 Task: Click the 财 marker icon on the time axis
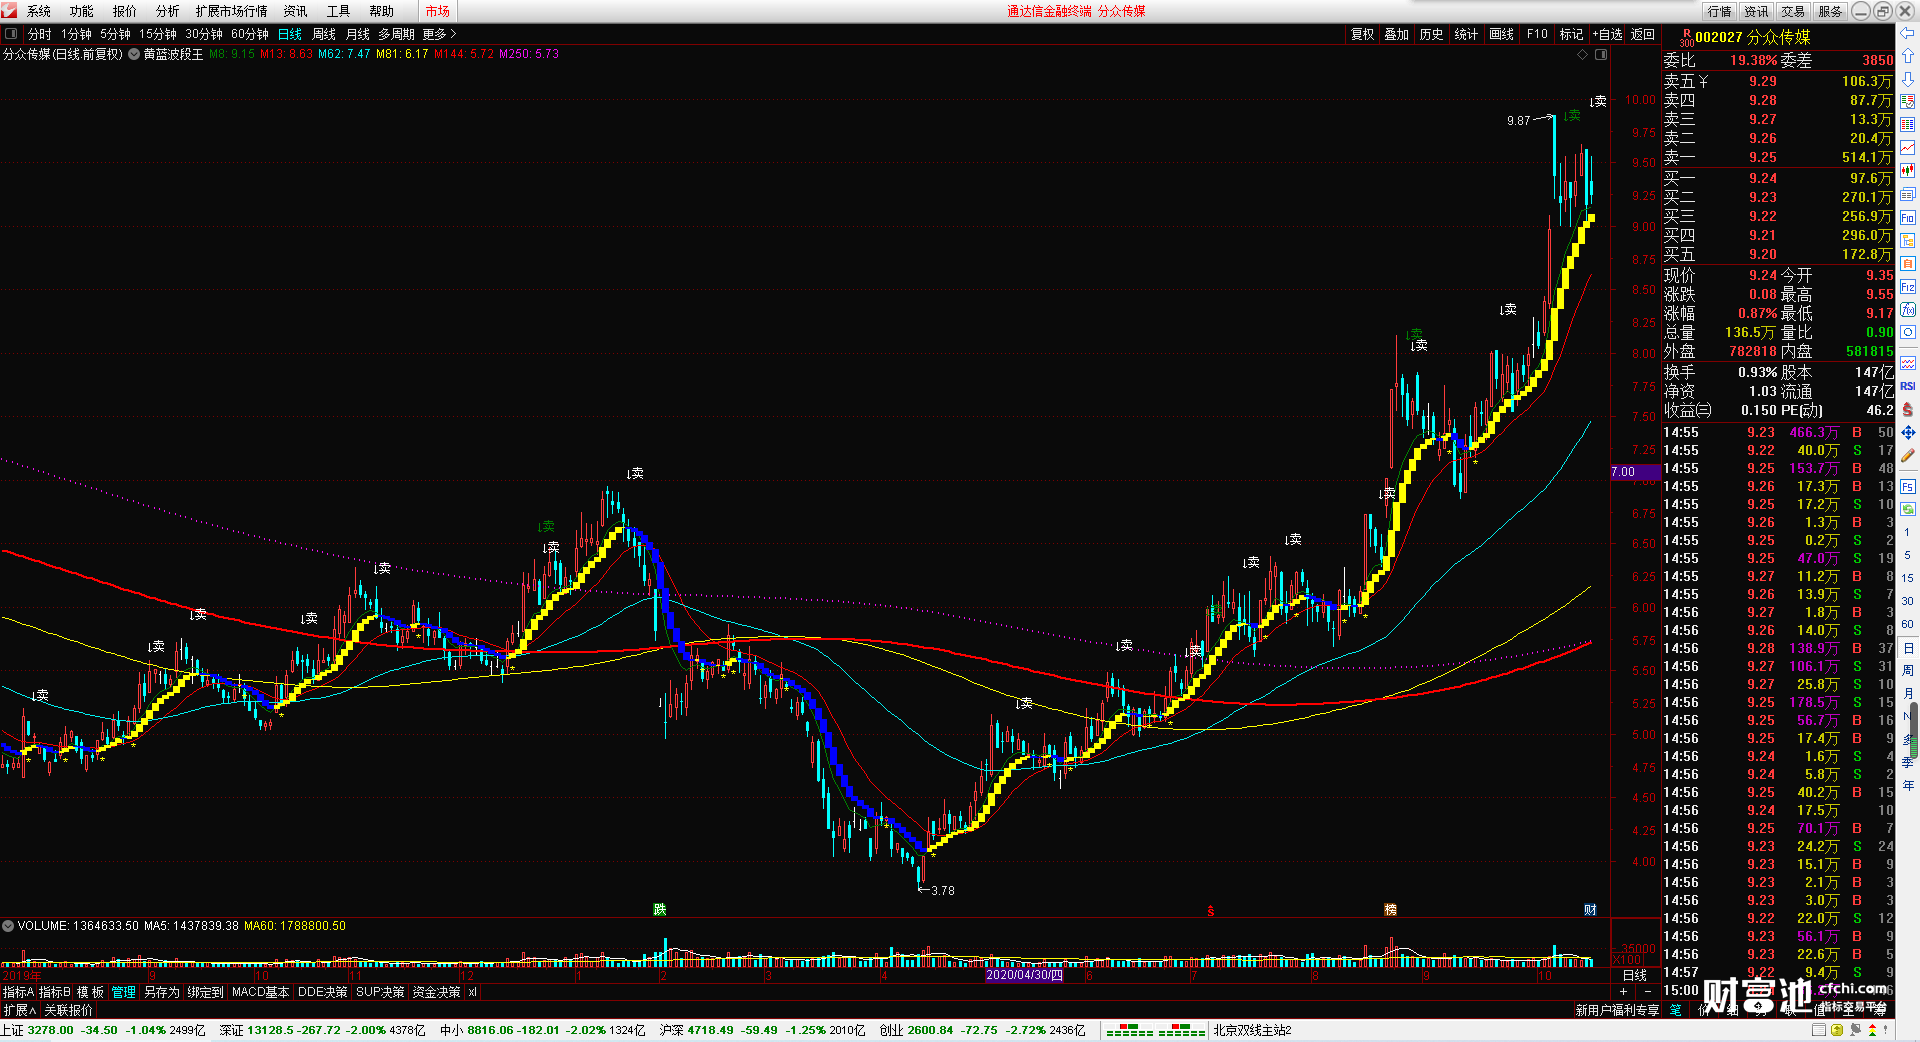pyautogui.click(x=1590, y=909)
